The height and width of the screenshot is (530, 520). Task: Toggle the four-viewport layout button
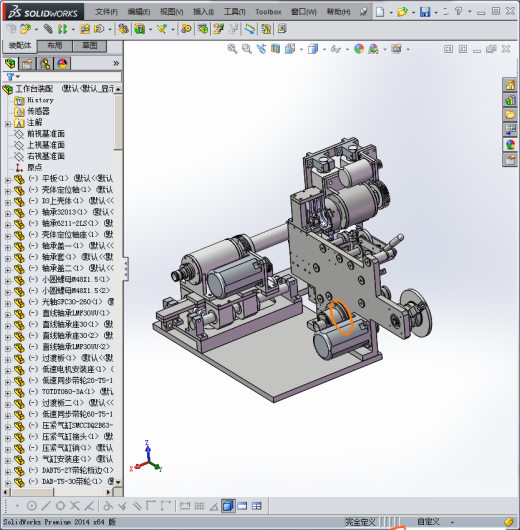point(257,506)
